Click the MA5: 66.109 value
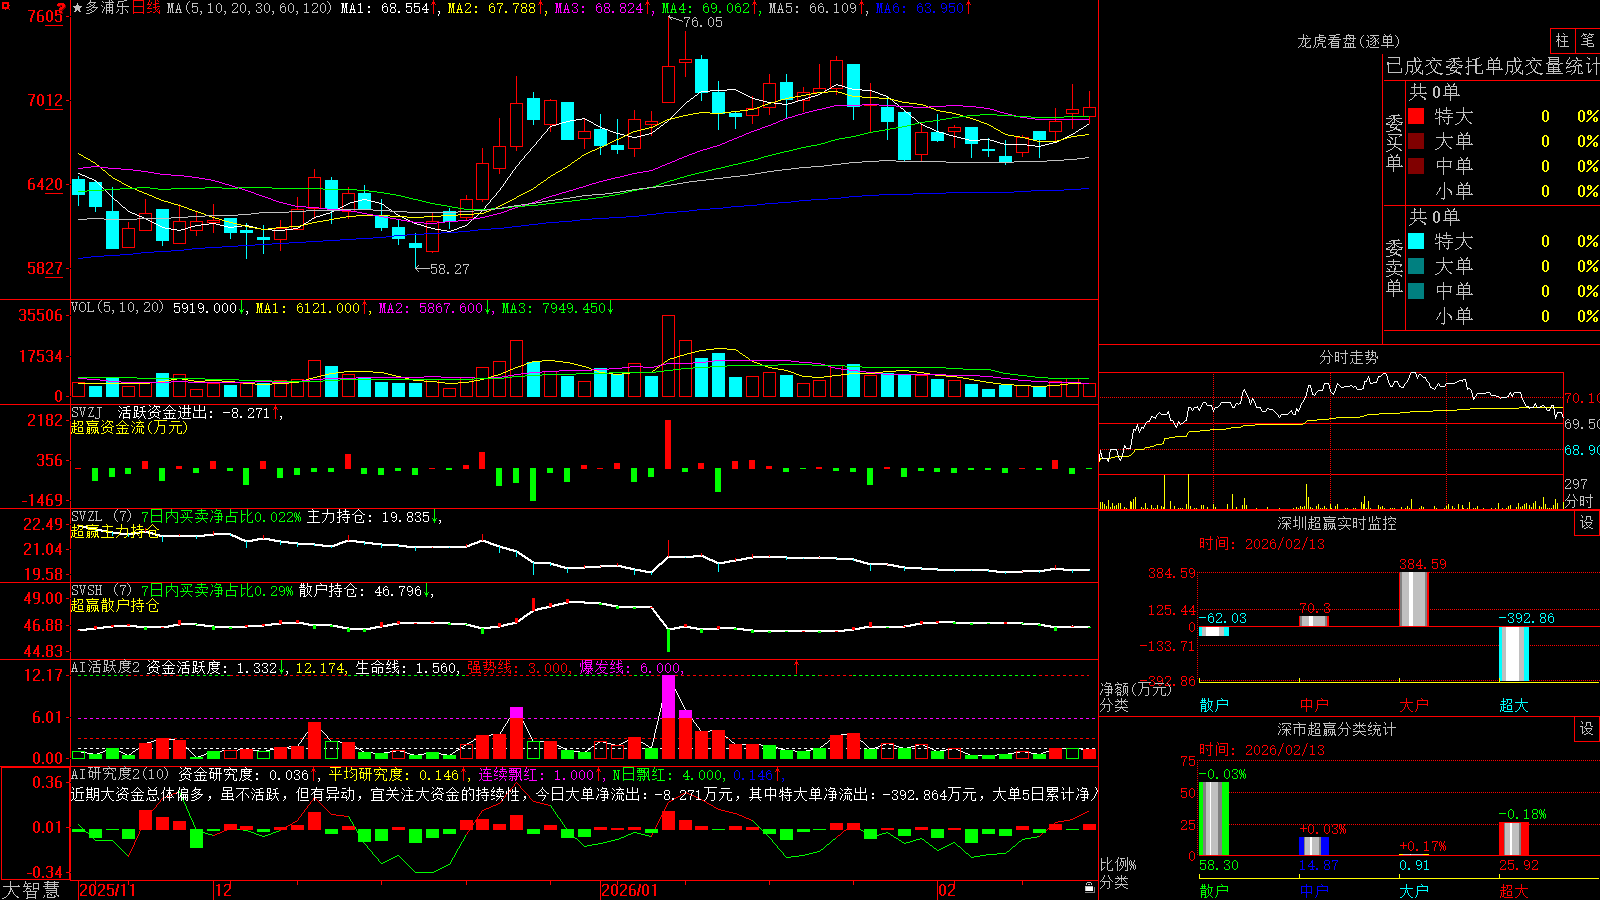 point(813,8)
